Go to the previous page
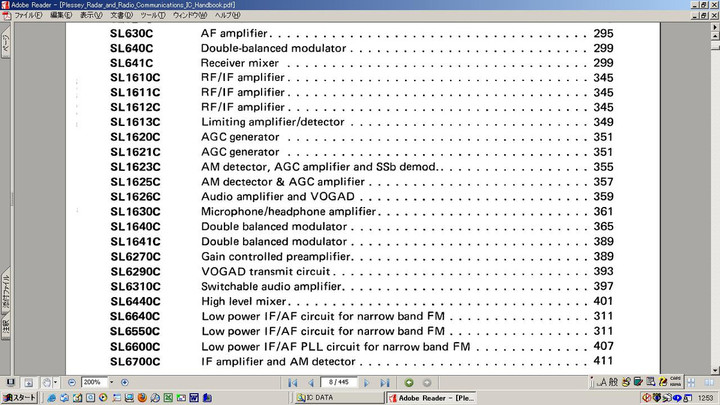720x405 pixels. (311, 382)
